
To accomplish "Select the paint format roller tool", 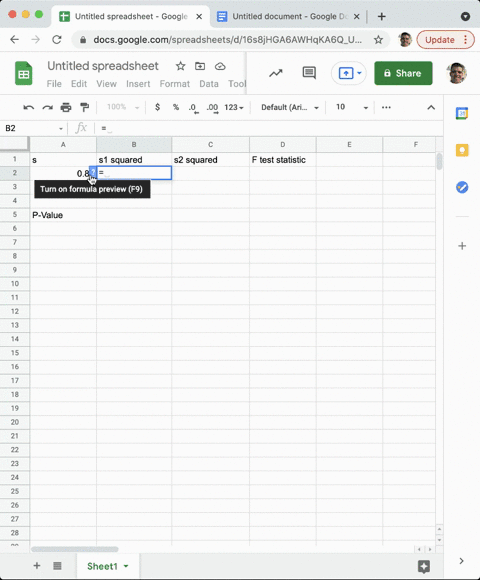I will (x=85, y=108).
